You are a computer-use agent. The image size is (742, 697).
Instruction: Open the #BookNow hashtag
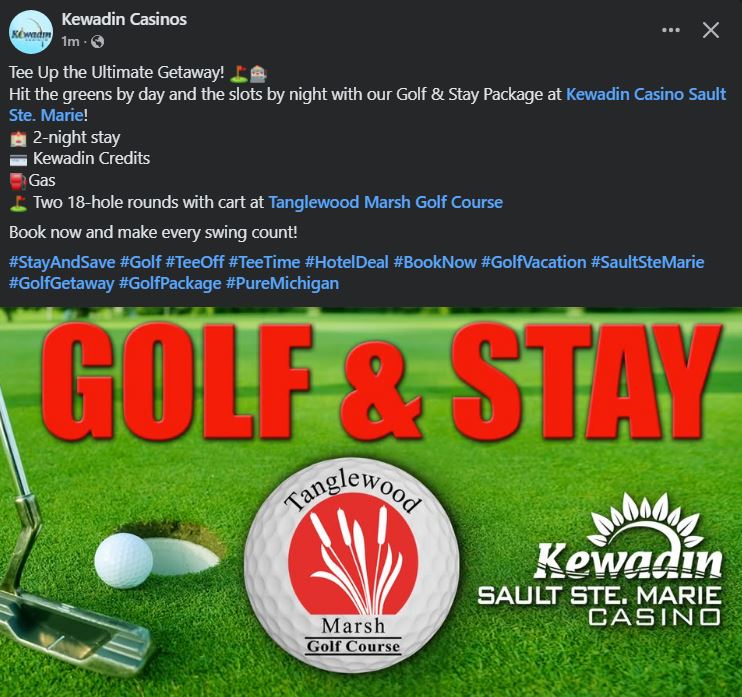coord(434,263)
